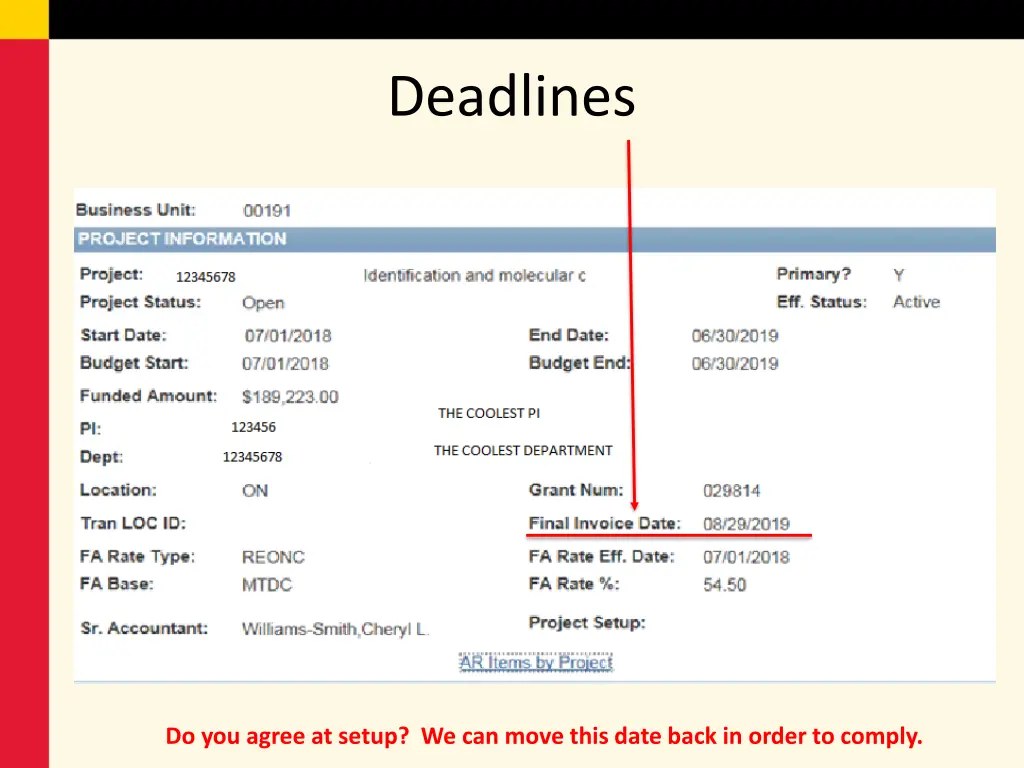Click the PI number 123456
Screen dimensions: 1024x768
(253, 427)
